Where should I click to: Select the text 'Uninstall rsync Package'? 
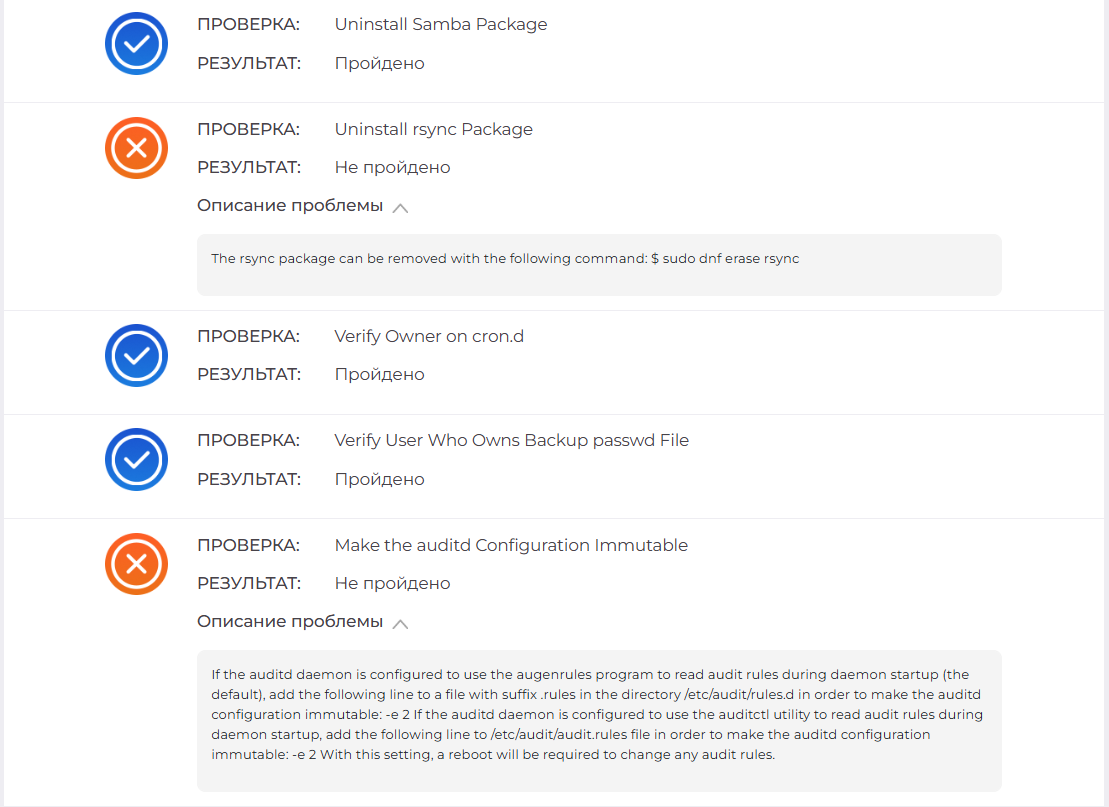tap(434, 129)
